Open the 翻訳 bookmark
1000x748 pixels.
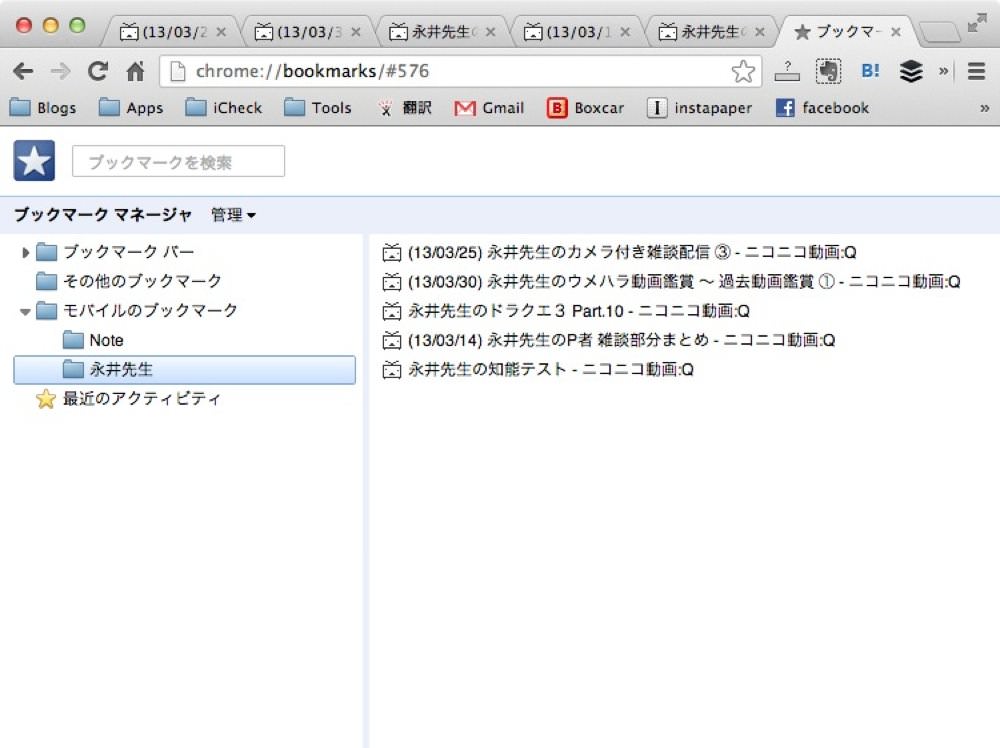(404, 108)
